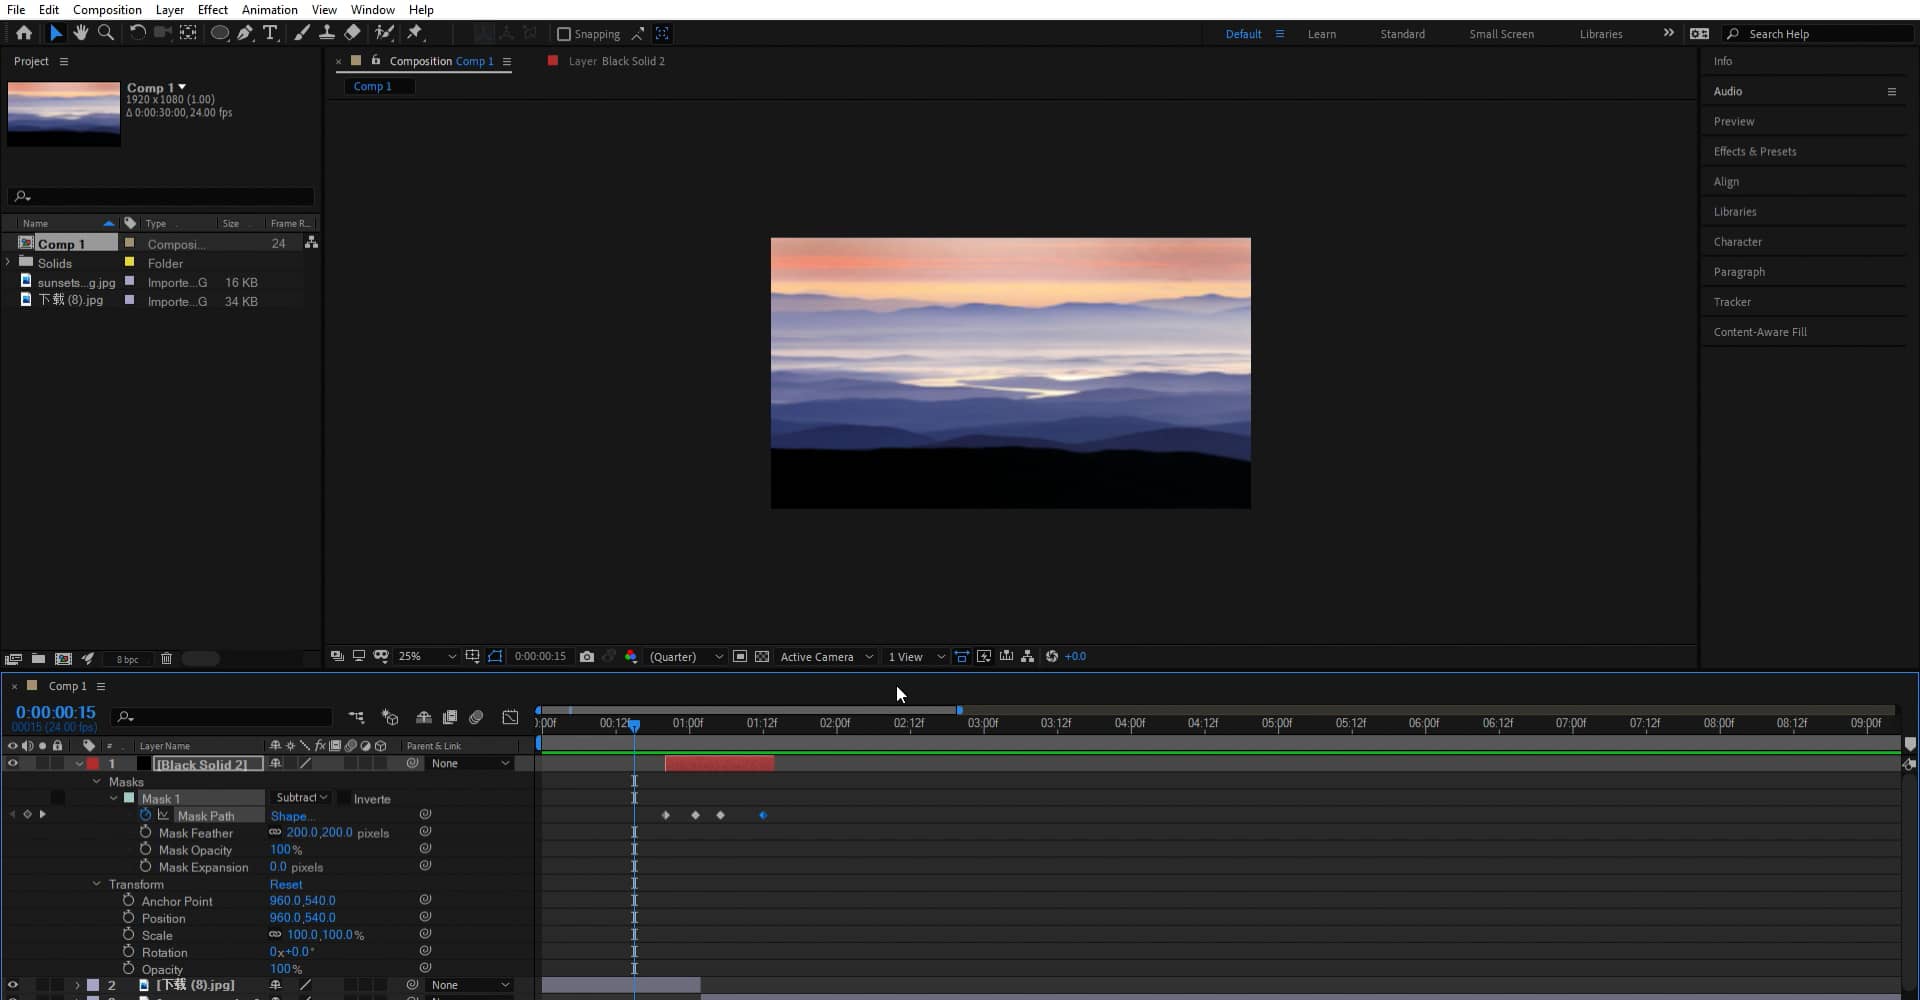Select the Horizontal Type tool
1920x1000 pixels.
[x=270, y=33]
